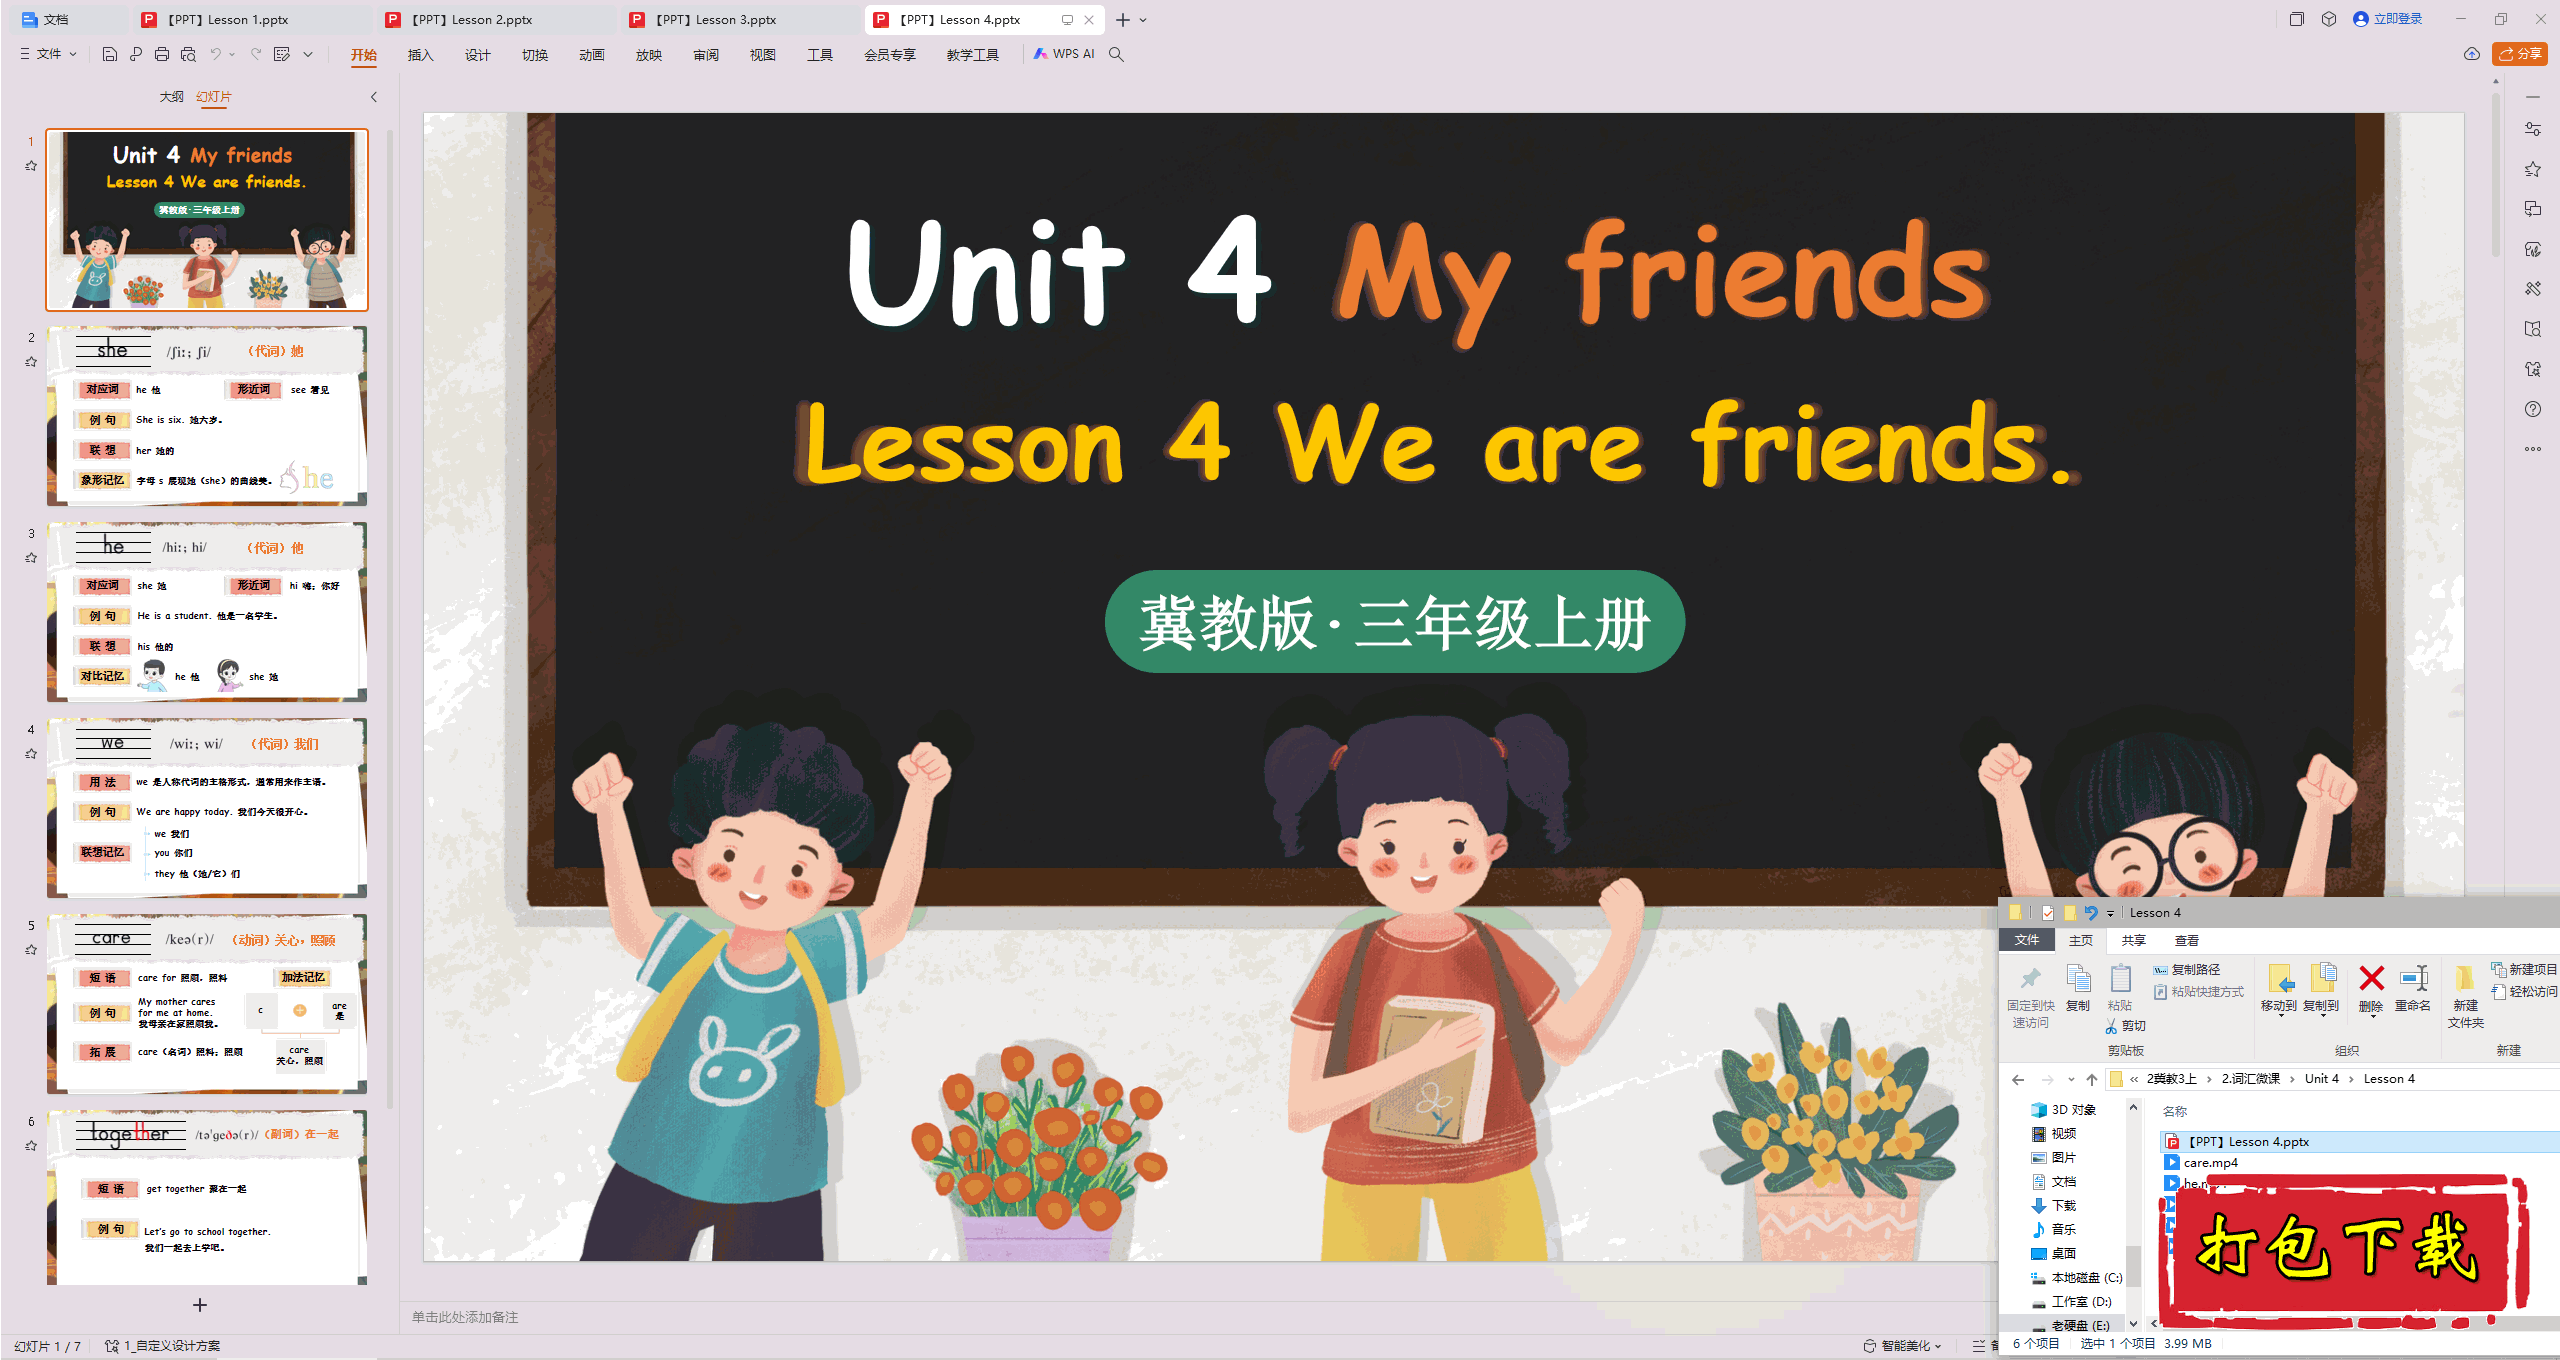Click the add slide plus button
The width and height of the screenshot is (2560, 1360).
(200, 1305)
